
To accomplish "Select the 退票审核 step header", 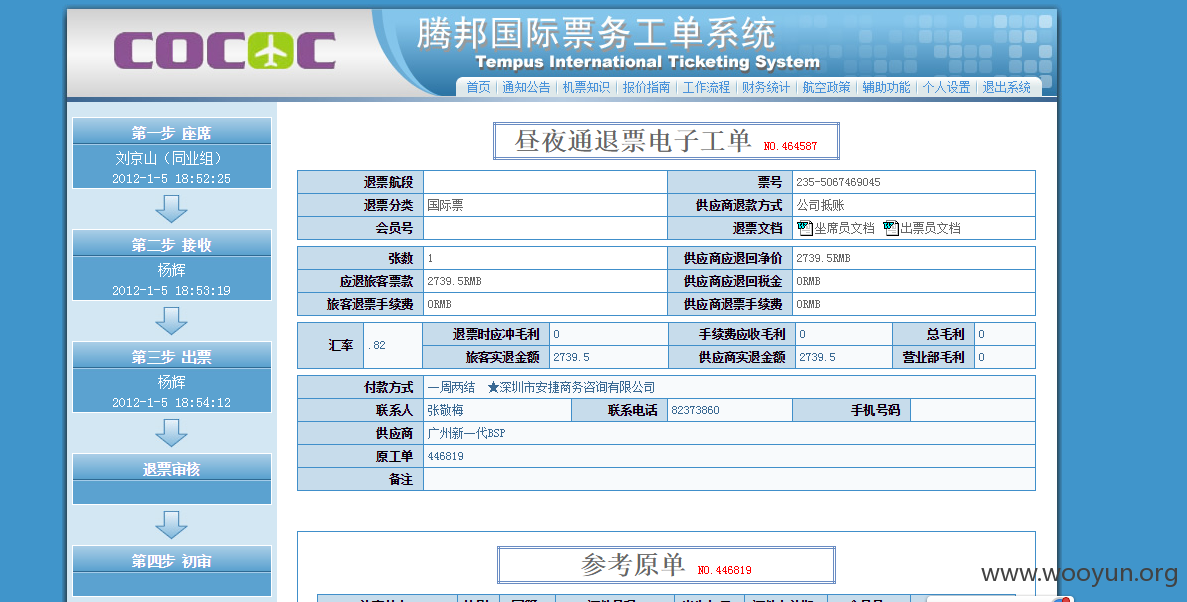I will (x=172, y=468).
